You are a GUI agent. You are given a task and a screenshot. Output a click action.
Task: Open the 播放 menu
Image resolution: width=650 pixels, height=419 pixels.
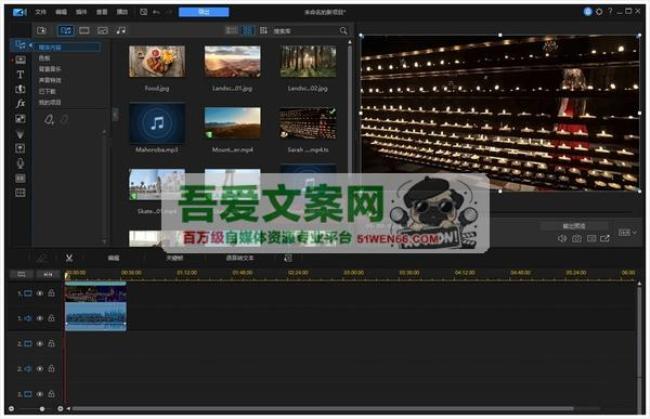(122, 12)
